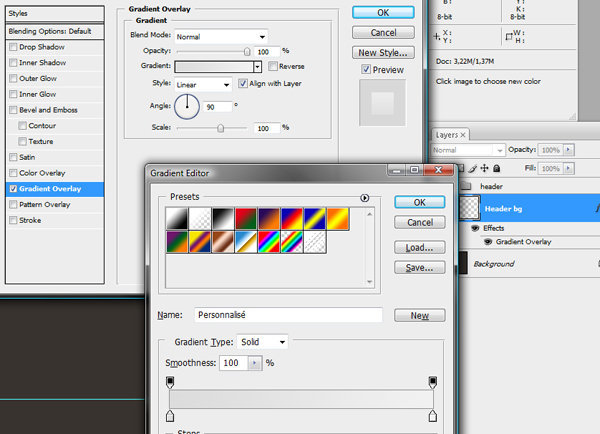
Task: Click the Opacity slider handle in Gradient Overlay
Action: click(x=247, y=51)
